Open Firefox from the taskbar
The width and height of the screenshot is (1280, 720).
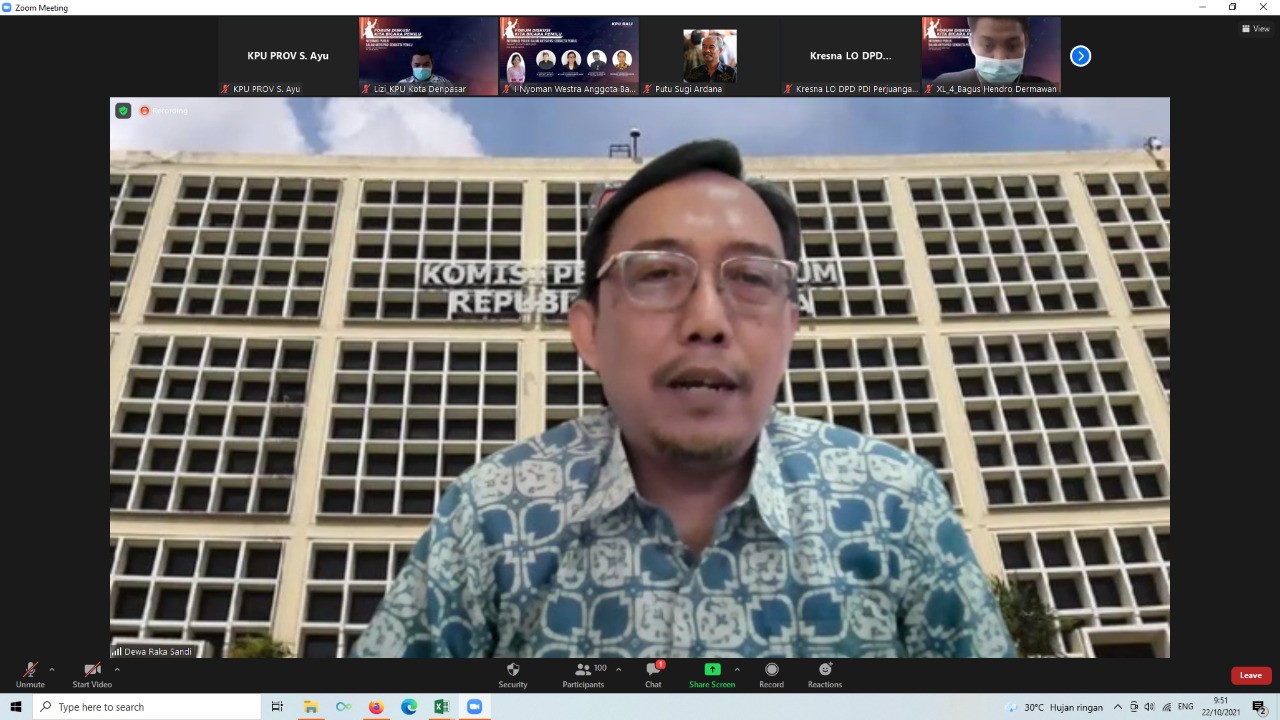pyautogui.click(x=376, y=707)
